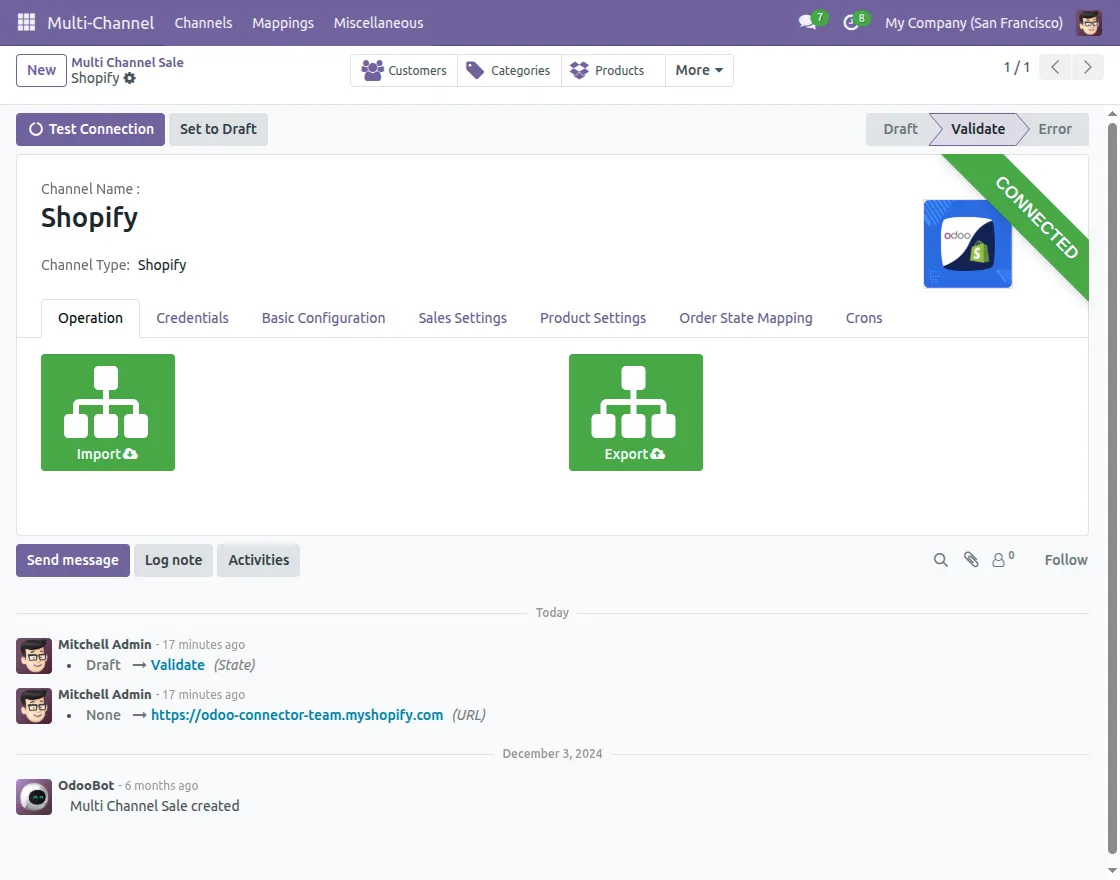Click the Shopify channel logo image

click(x=967, y=244)
